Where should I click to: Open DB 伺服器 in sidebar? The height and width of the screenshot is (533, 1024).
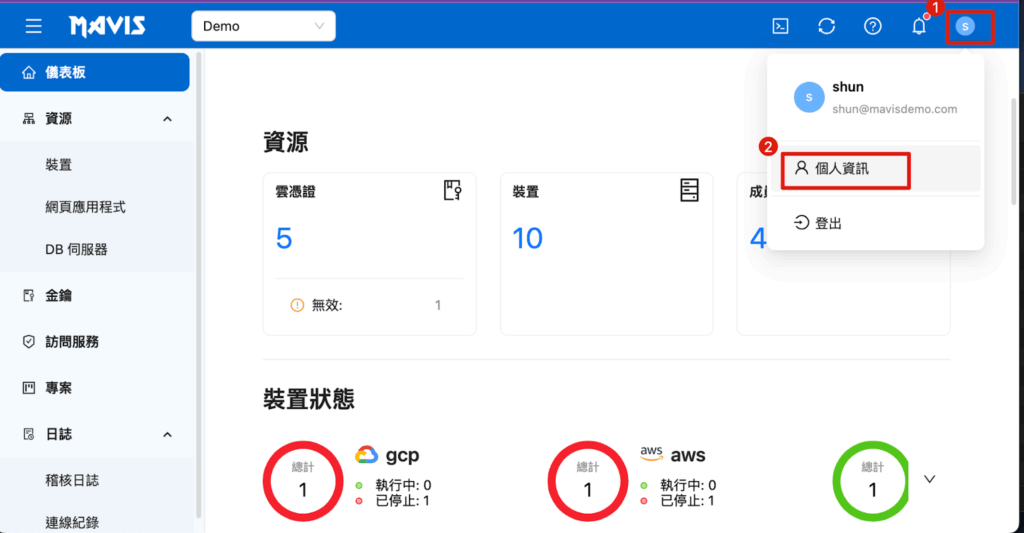[x=76, y=249]
